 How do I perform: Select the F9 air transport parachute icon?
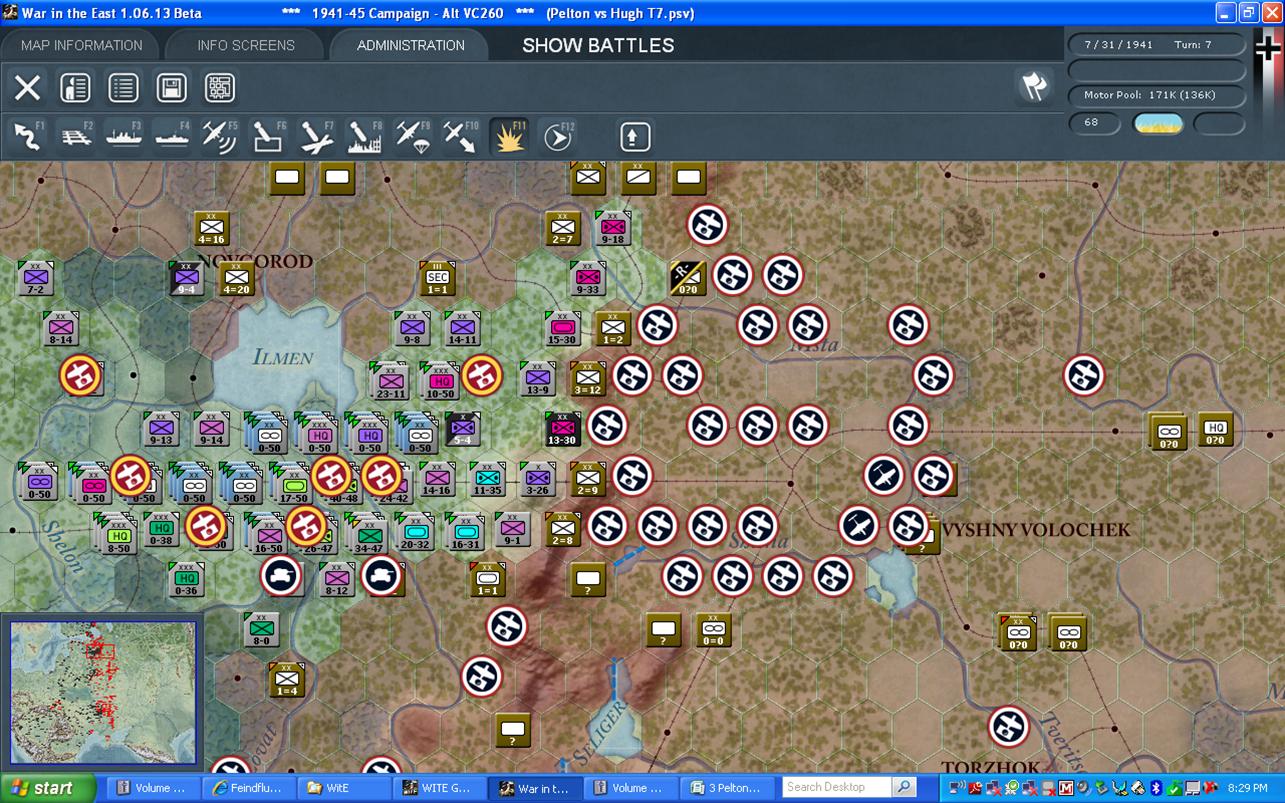412,136
